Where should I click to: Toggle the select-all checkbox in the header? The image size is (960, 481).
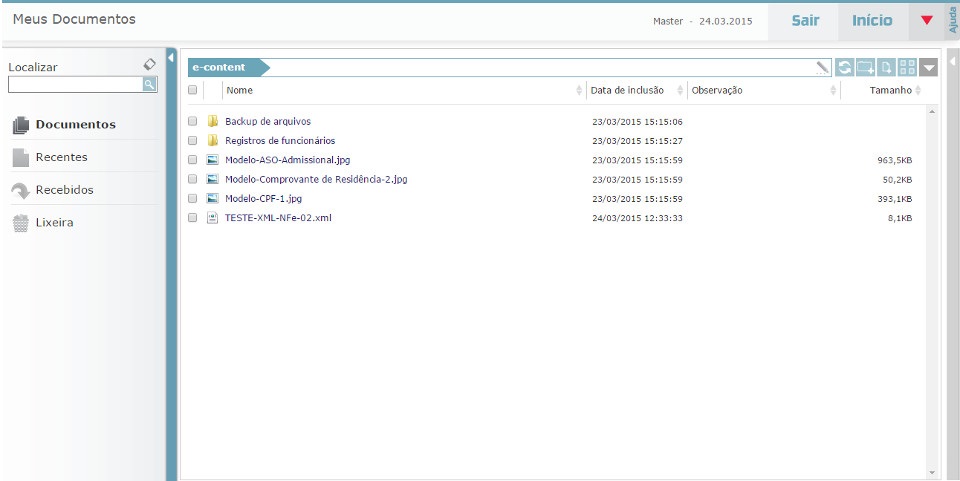coord(193,91)
